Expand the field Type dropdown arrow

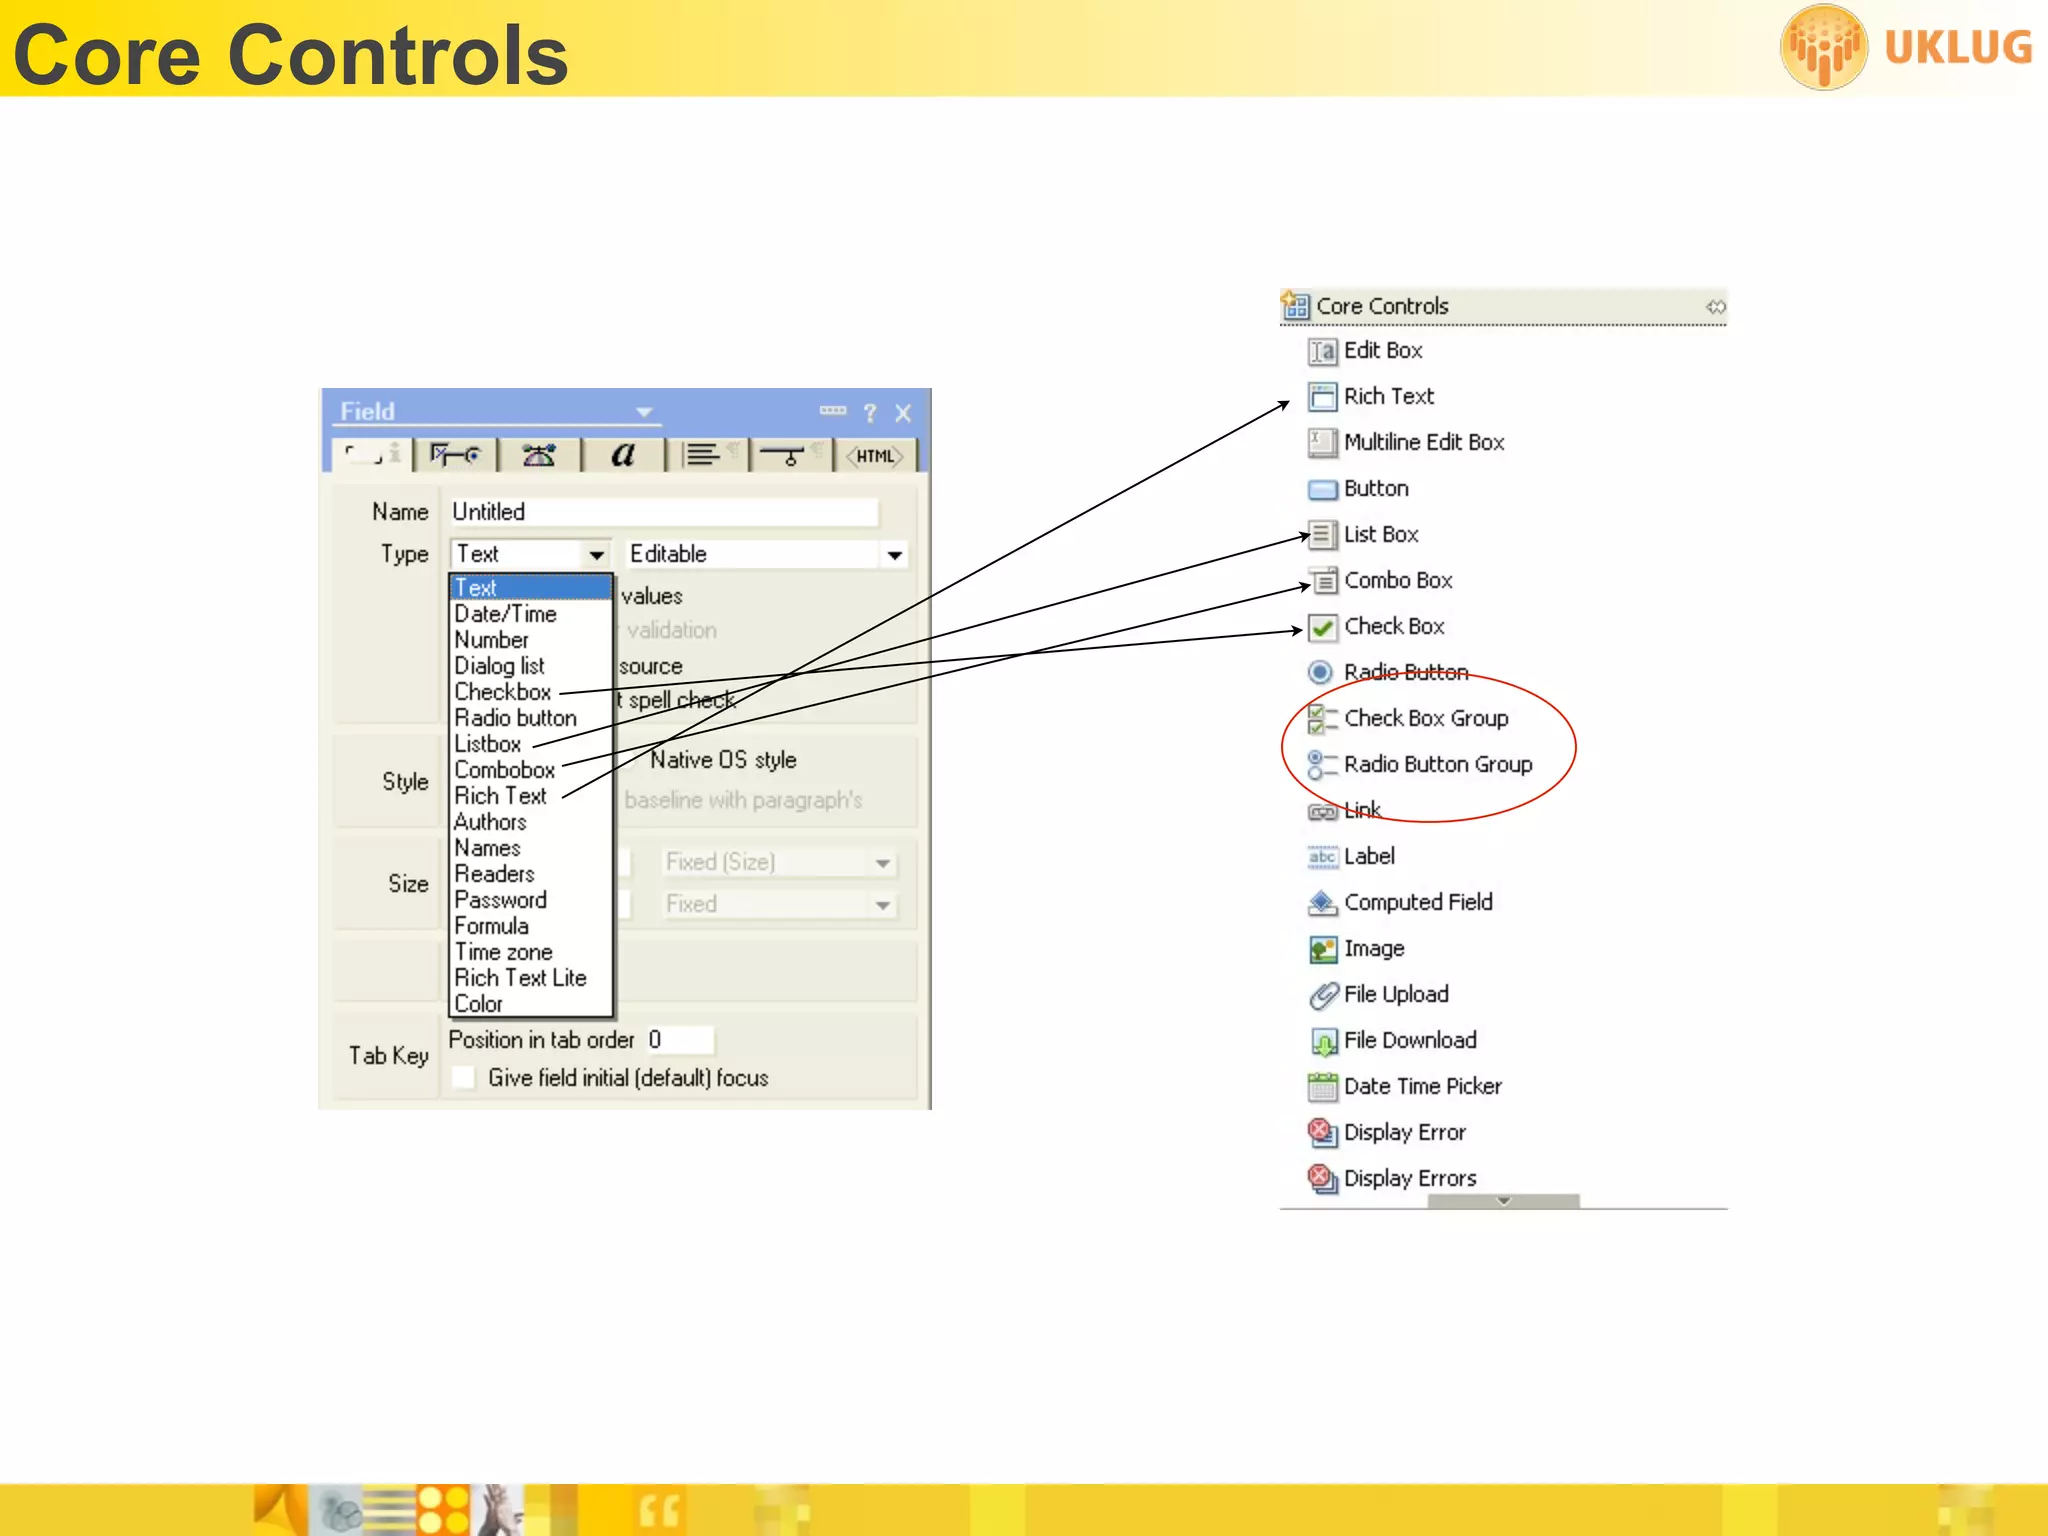pyautogui.click(x=597, y=554)
